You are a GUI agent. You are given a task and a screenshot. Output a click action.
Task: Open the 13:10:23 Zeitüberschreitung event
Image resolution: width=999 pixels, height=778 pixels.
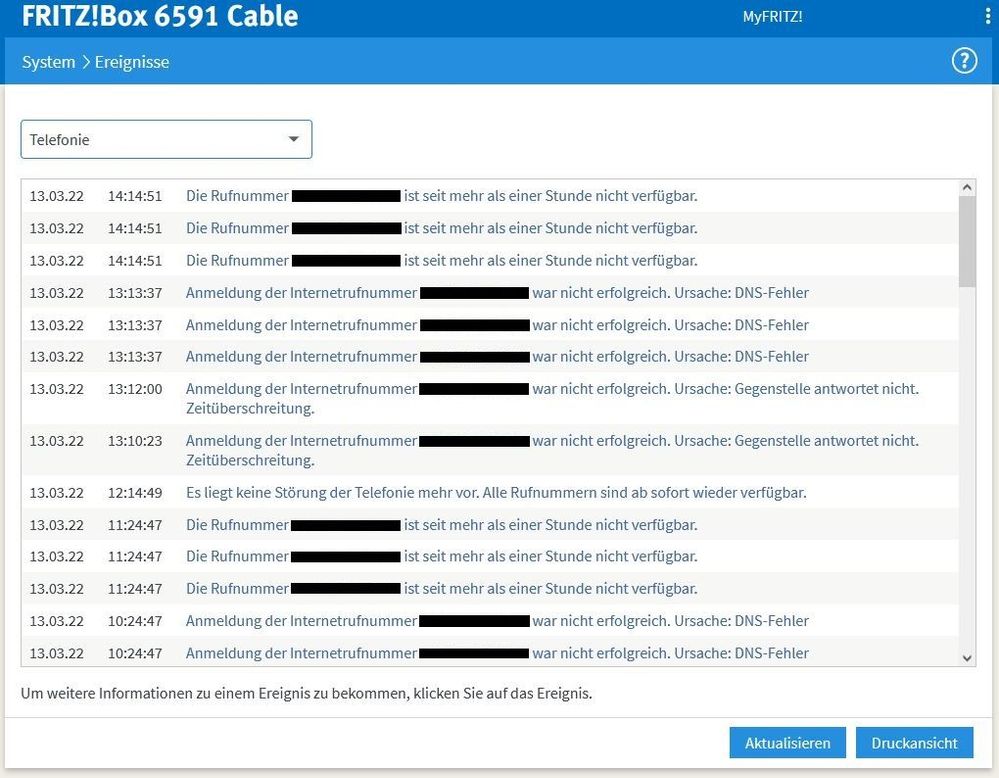pos(489,450)
